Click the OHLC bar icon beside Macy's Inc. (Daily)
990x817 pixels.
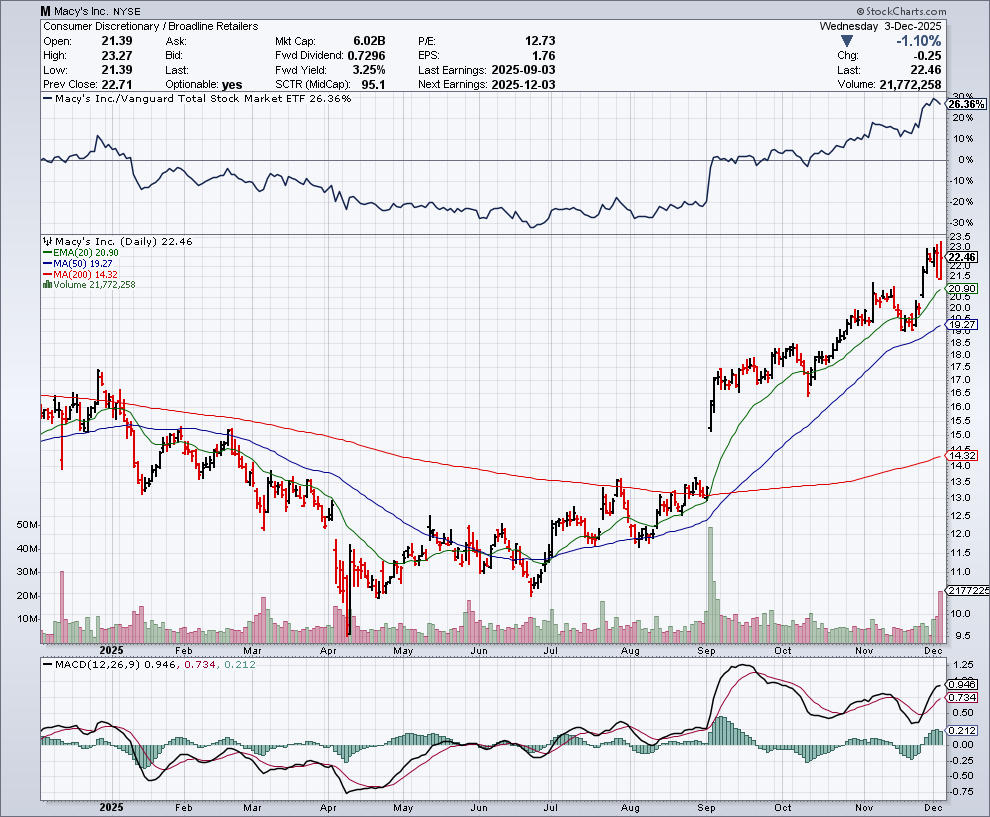[x=45, y=241]
